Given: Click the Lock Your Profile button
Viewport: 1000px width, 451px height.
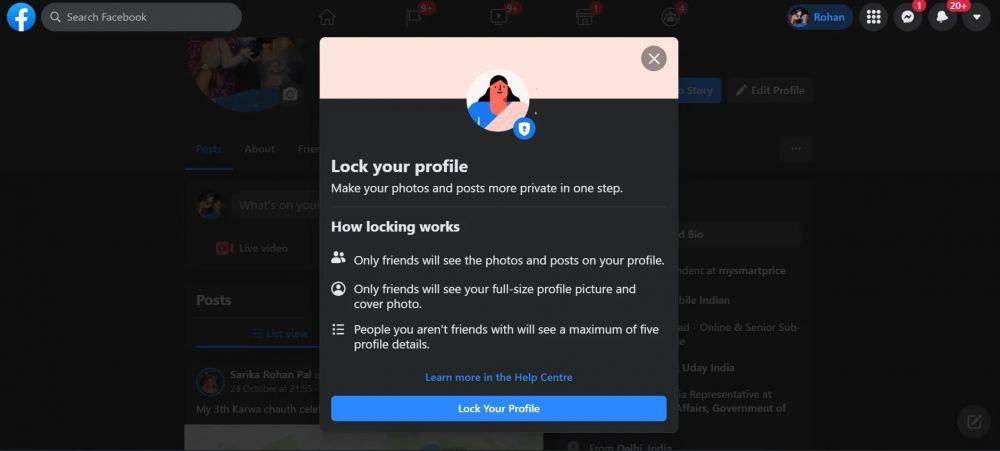Looking at the screenshot, I should point(499,408).
